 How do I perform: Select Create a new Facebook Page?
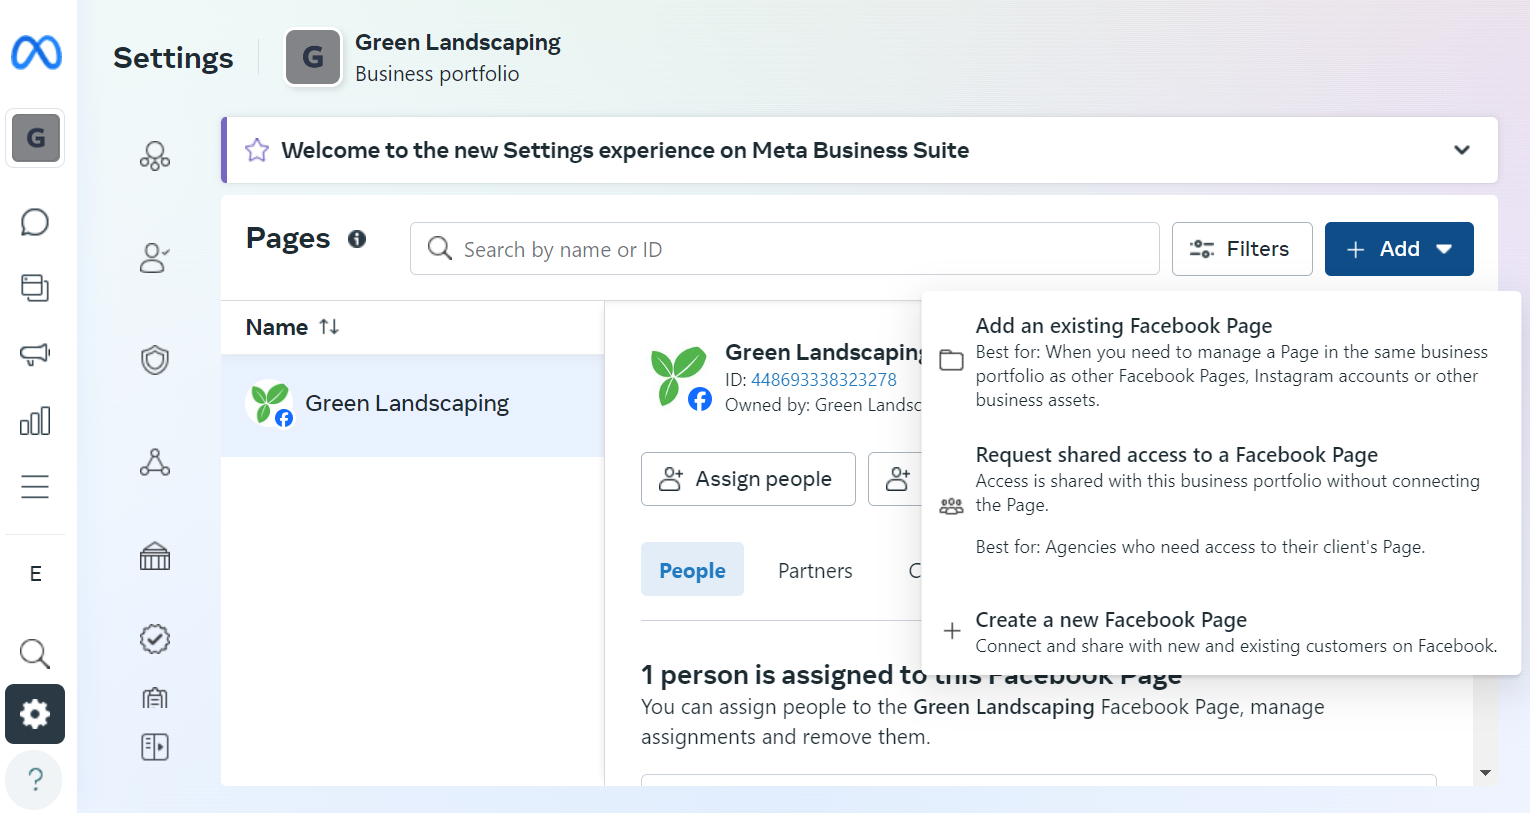pyautogui.click(x=1221, y=632)
